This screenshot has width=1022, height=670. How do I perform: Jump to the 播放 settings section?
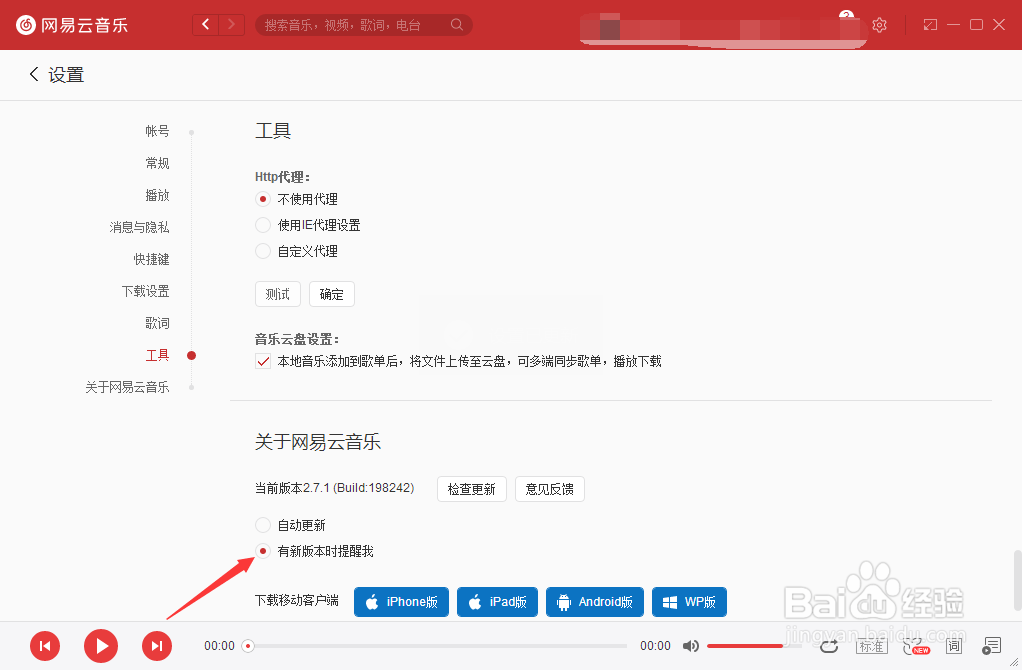pyautogui.click(x=157, y=195)
